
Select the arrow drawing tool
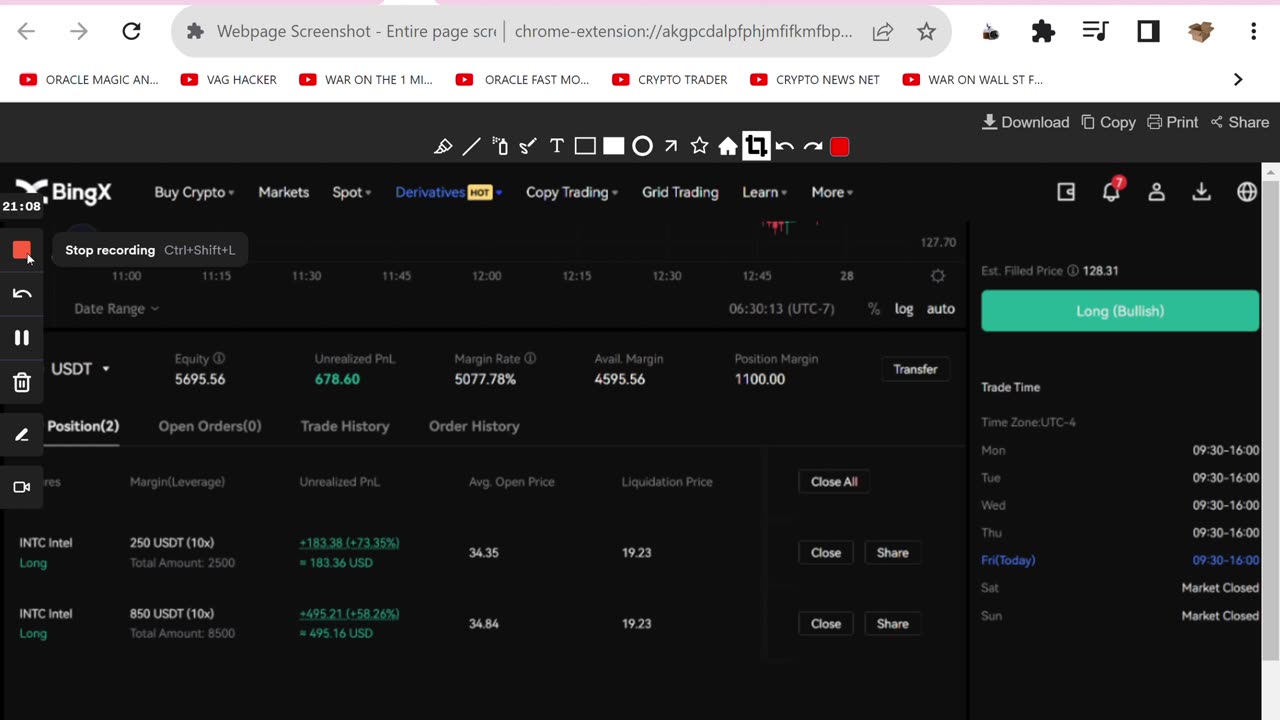[671, 147]
